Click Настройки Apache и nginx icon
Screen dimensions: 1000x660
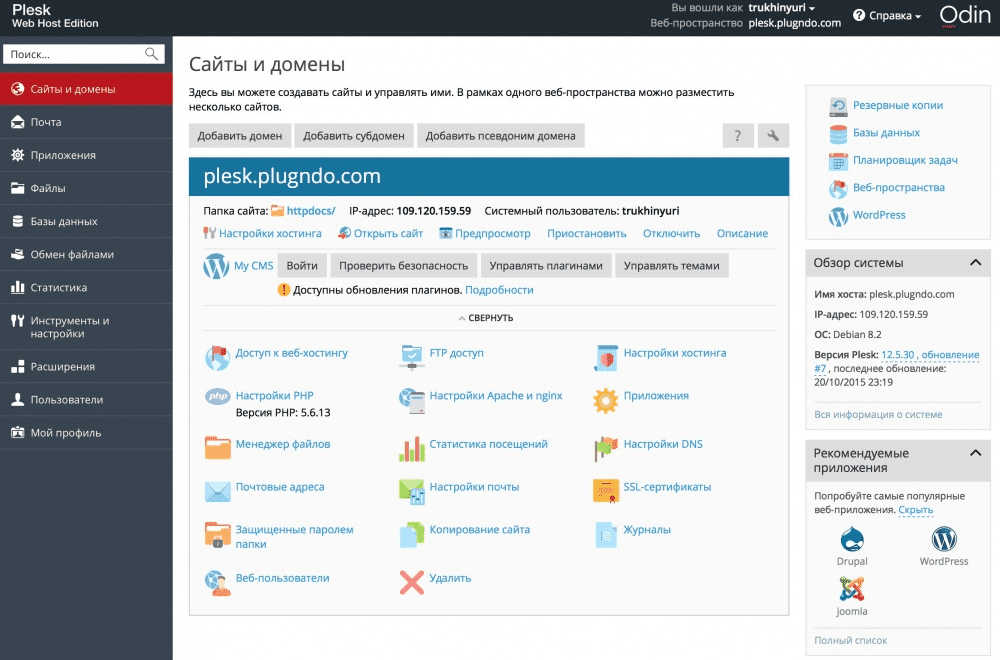click(412, 400)
